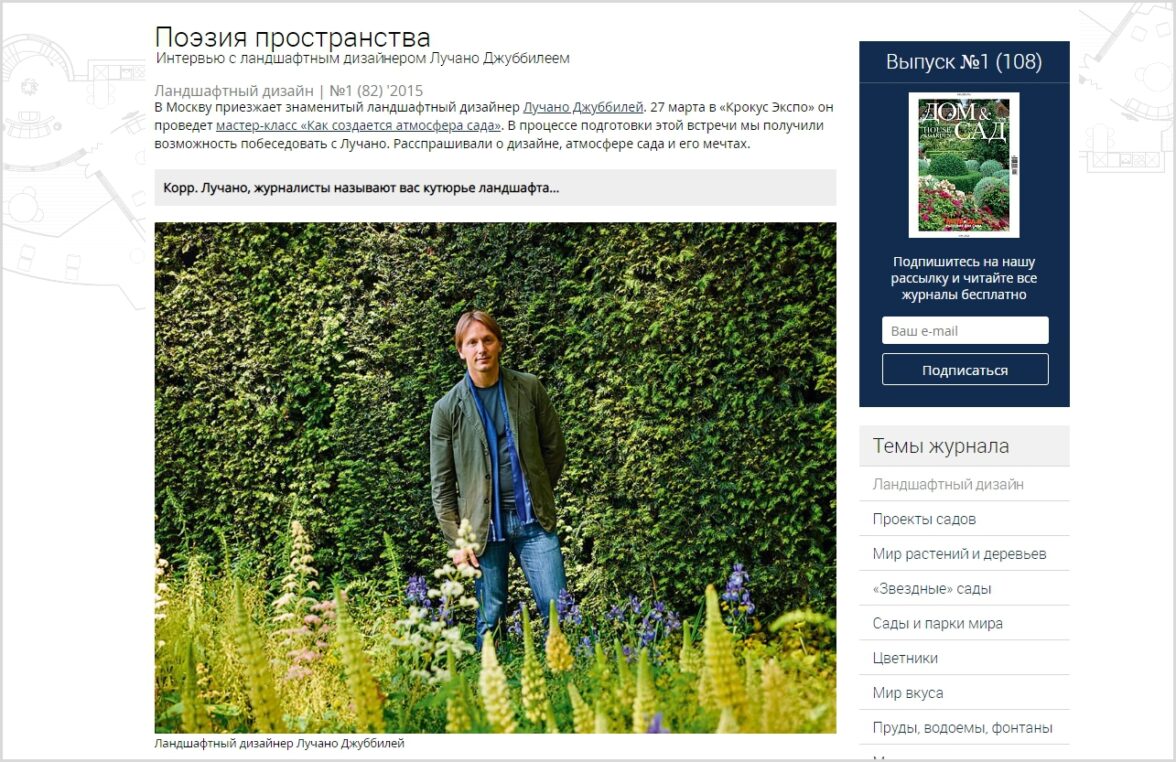
Task: Open the Дом & Сад magazine cover thumbnail
Action: 964,165
